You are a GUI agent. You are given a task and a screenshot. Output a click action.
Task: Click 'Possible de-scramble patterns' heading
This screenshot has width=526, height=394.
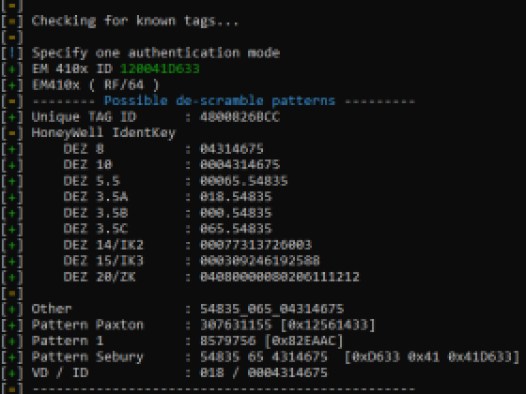220,101
